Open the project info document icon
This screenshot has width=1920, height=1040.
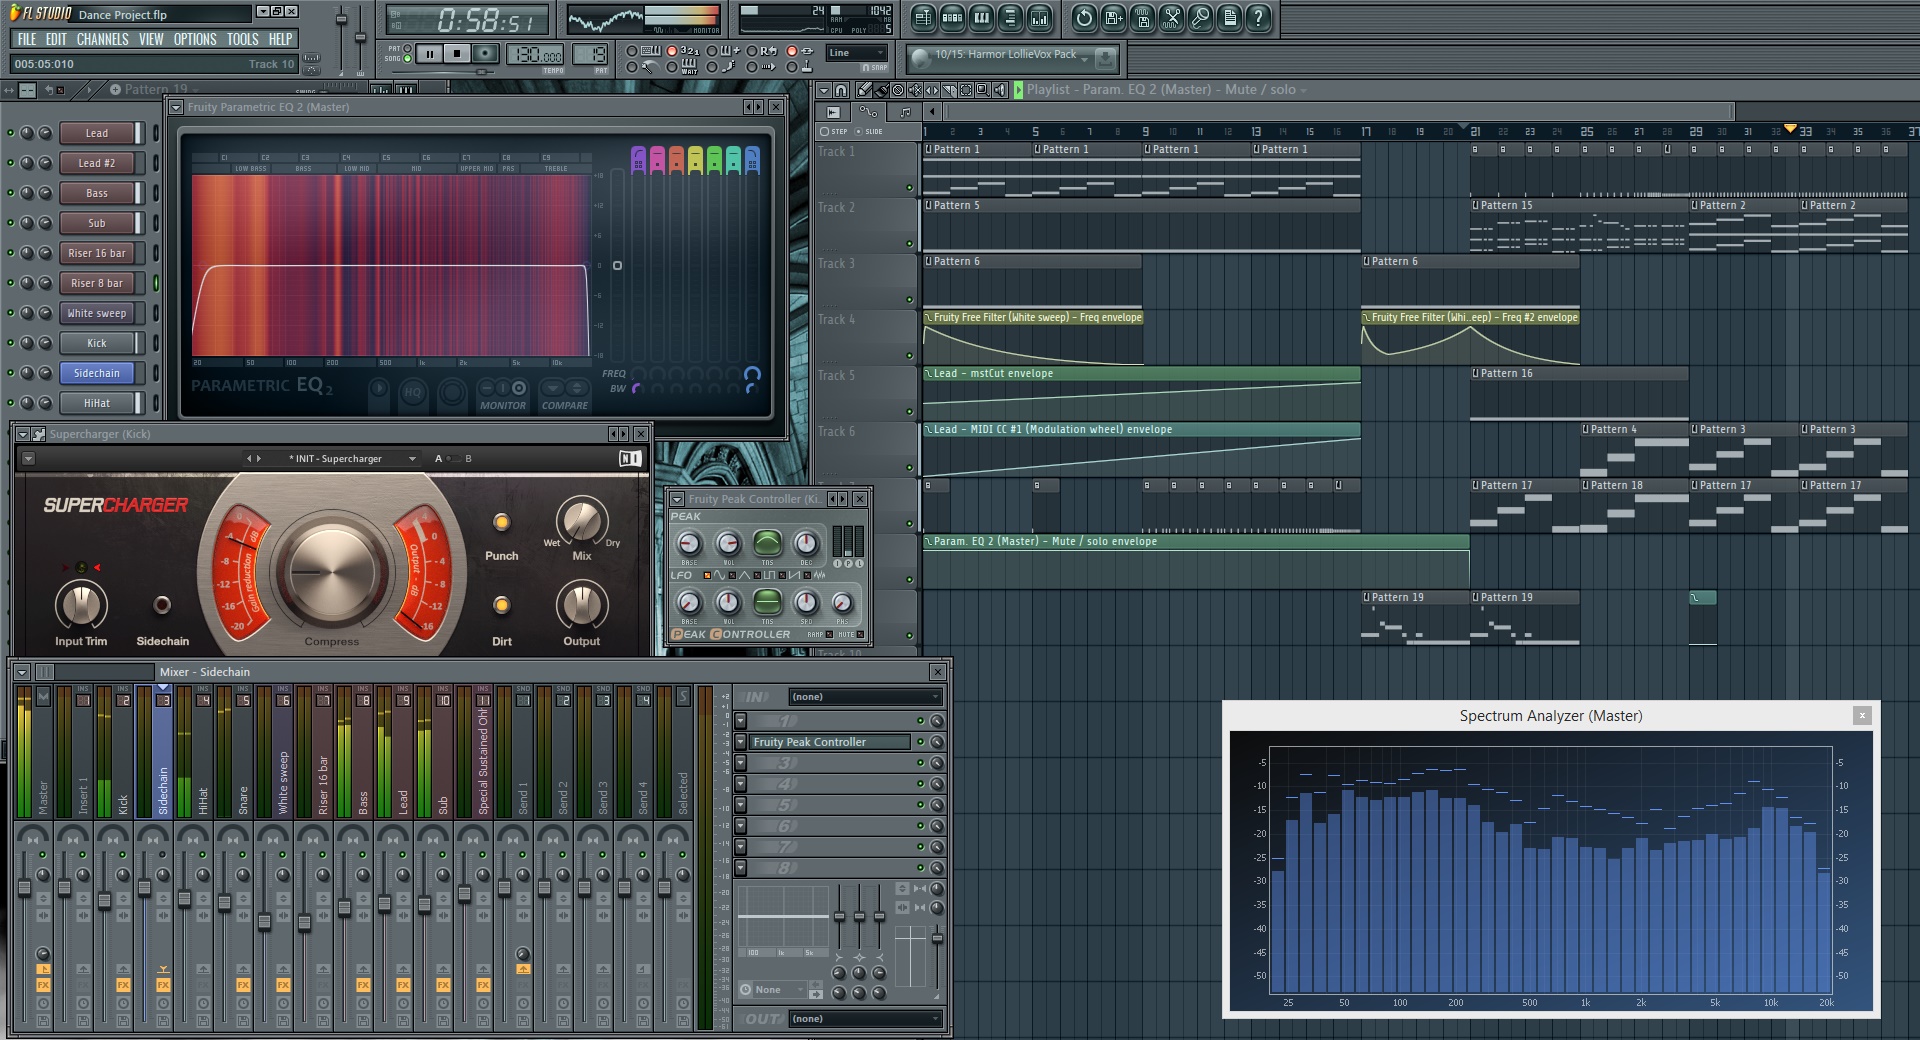tap(1229, 18)
